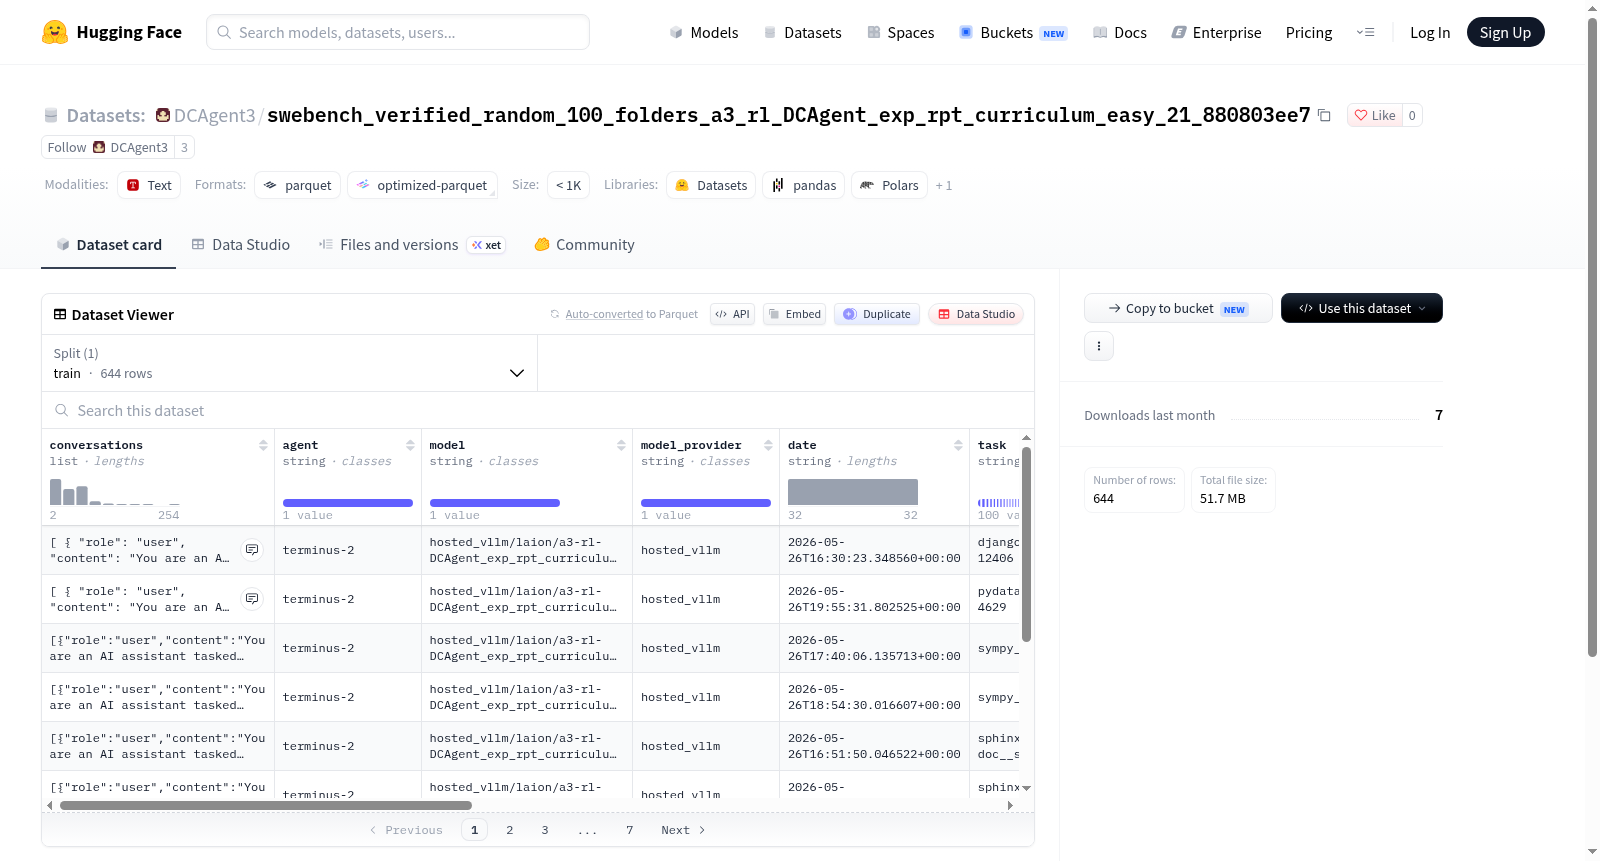Viewport: 1600px width, 861px height.
Task: Click the Sign Up button
Action: click(1505, 32)
